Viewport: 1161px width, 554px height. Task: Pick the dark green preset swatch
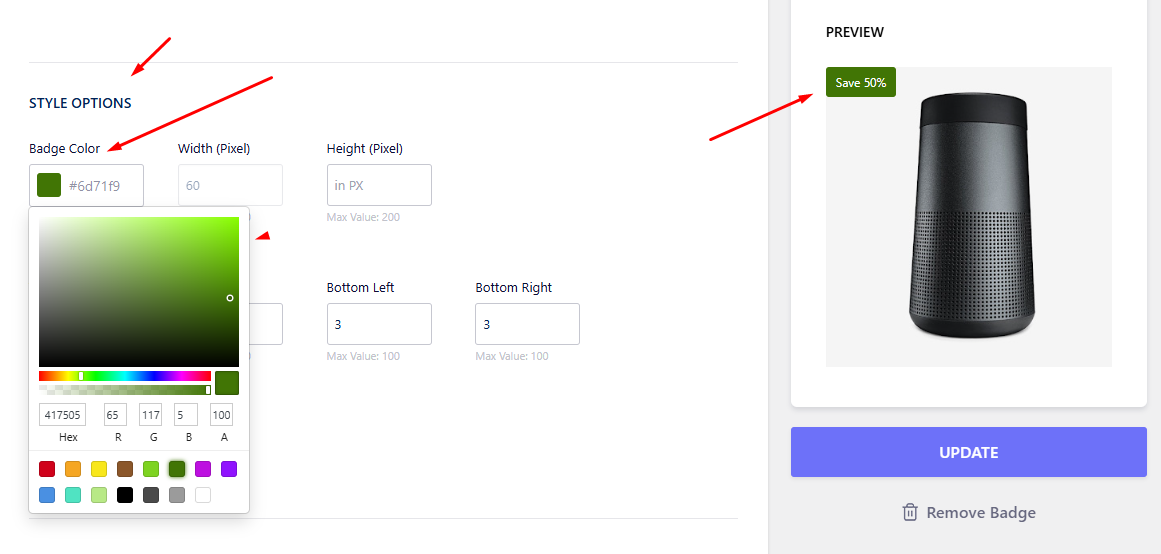176,469
